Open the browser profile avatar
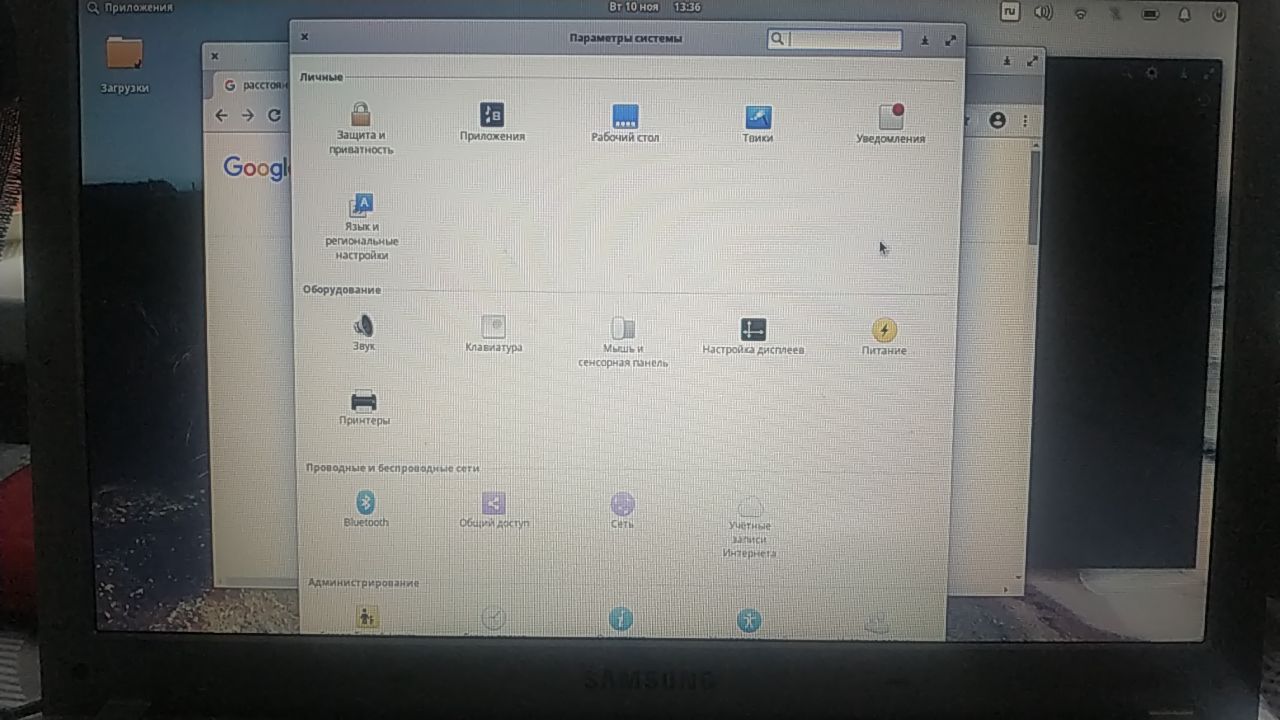 997,120
